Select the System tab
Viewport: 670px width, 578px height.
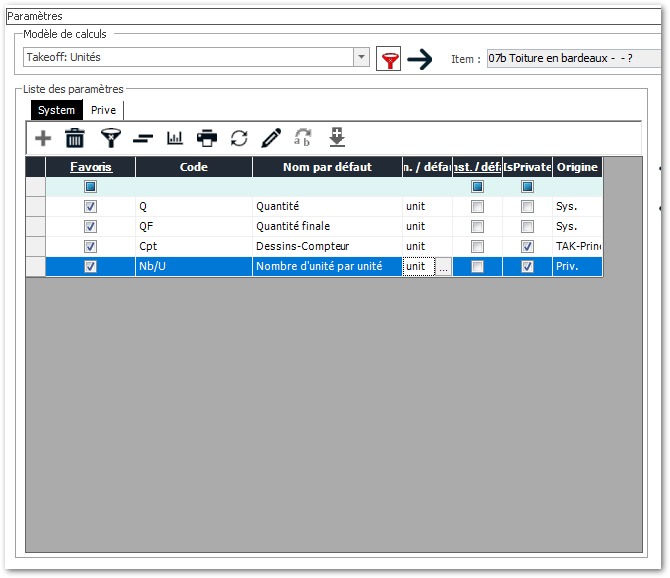[56, 110]
